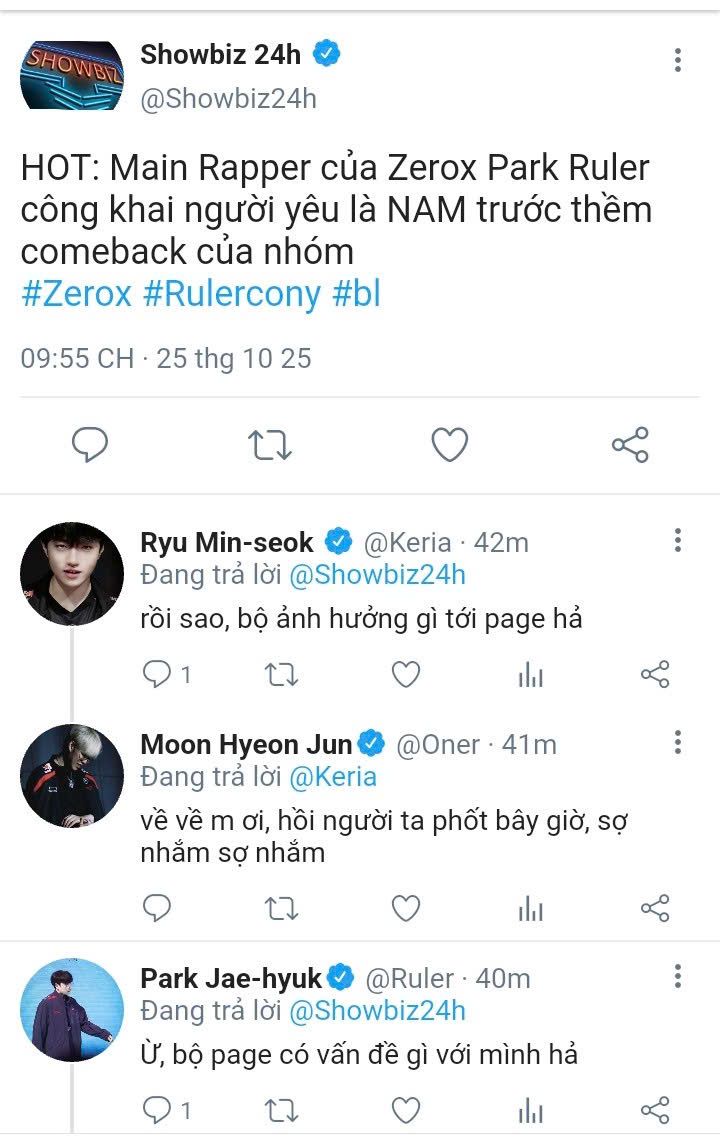Image resolution: width=720 pixels, height=1140 pixels.
Task: Open more options for Ryu Min-seok's reply
Action: coord(678,541)
